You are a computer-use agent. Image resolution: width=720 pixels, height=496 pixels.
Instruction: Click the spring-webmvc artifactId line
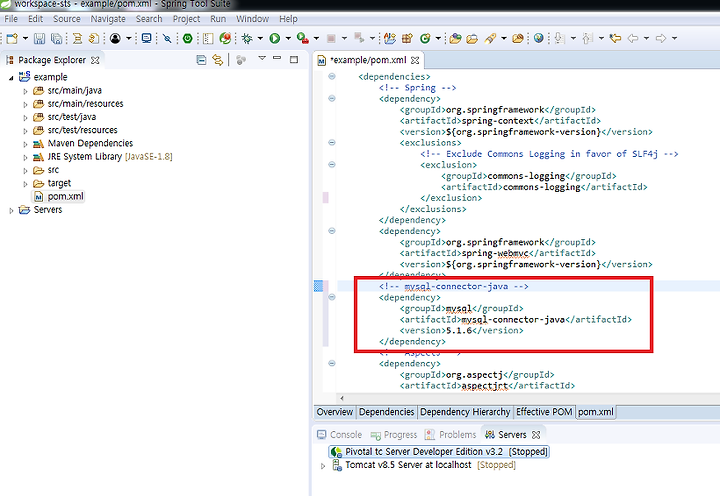[x=498, y=254]
